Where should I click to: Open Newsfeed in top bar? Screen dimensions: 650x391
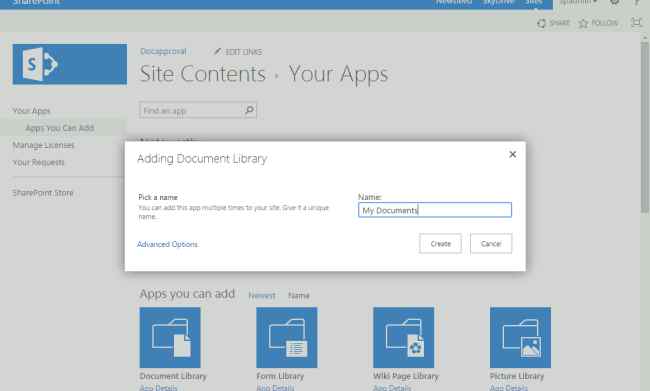(454, 2)
